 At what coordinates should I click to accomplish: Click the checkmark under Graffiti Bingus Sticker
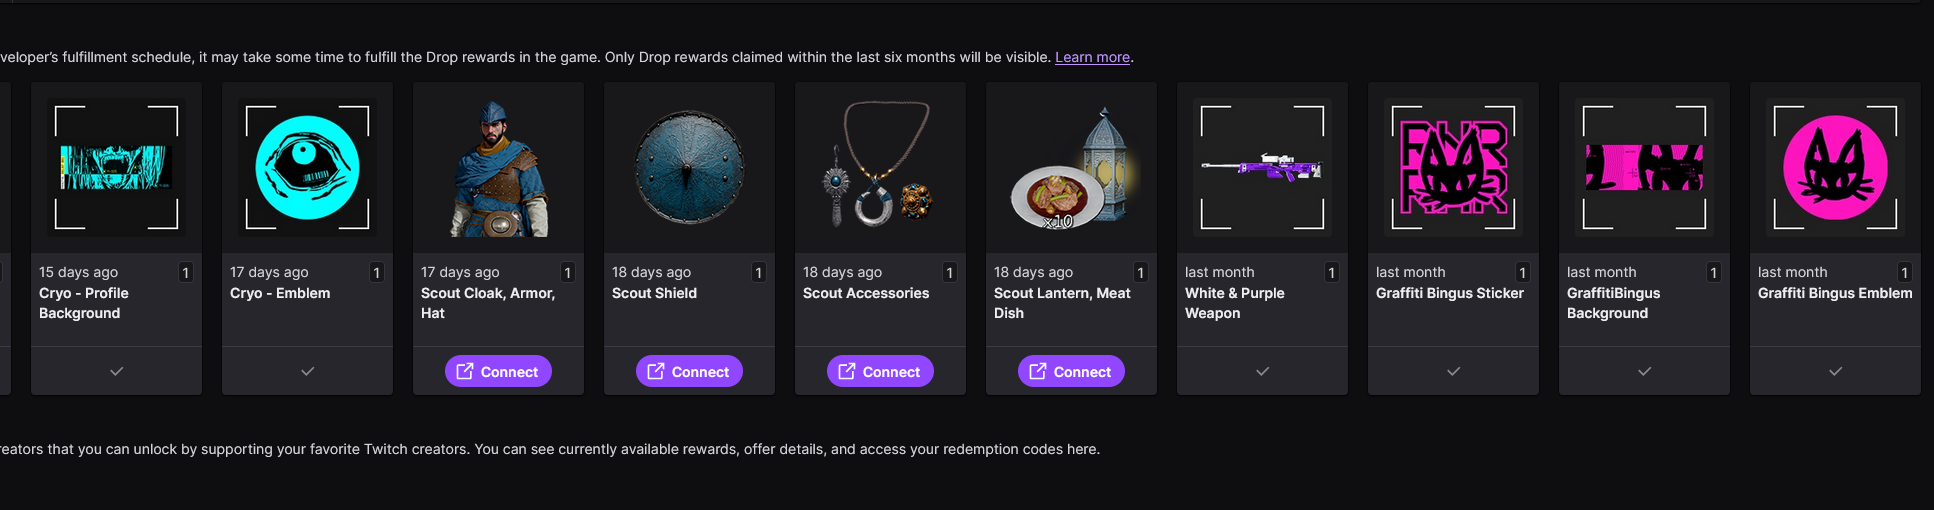[x=1454, y=371]
